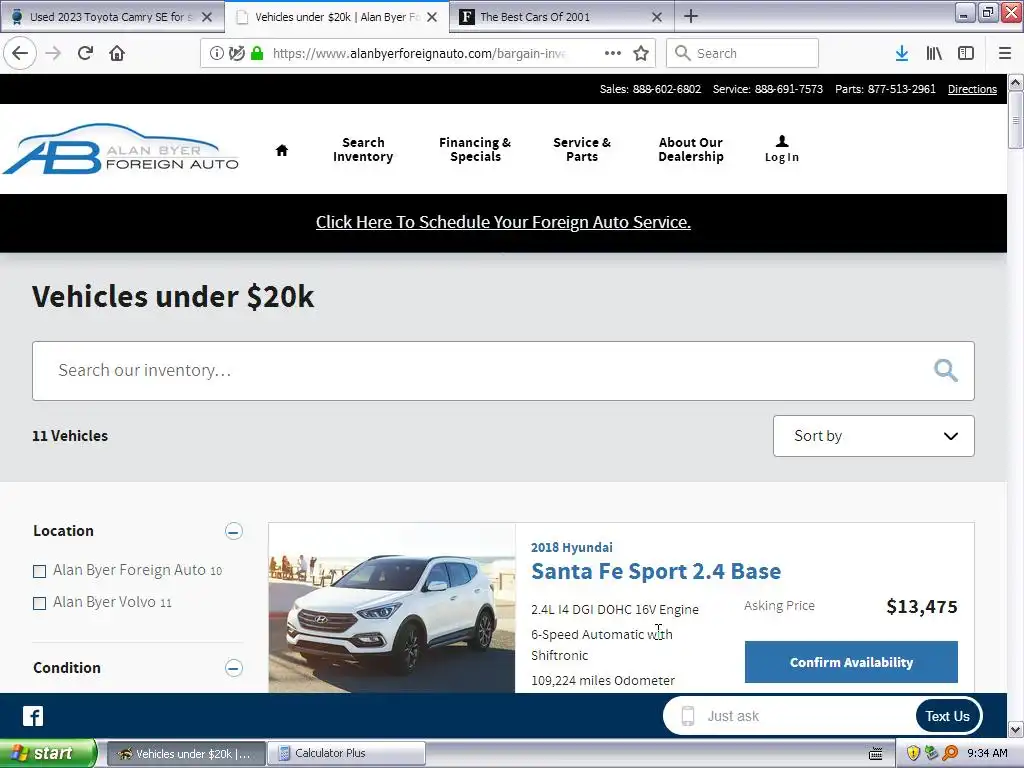
Task: Open About Our Dealership menu
Action: (691, 150)
